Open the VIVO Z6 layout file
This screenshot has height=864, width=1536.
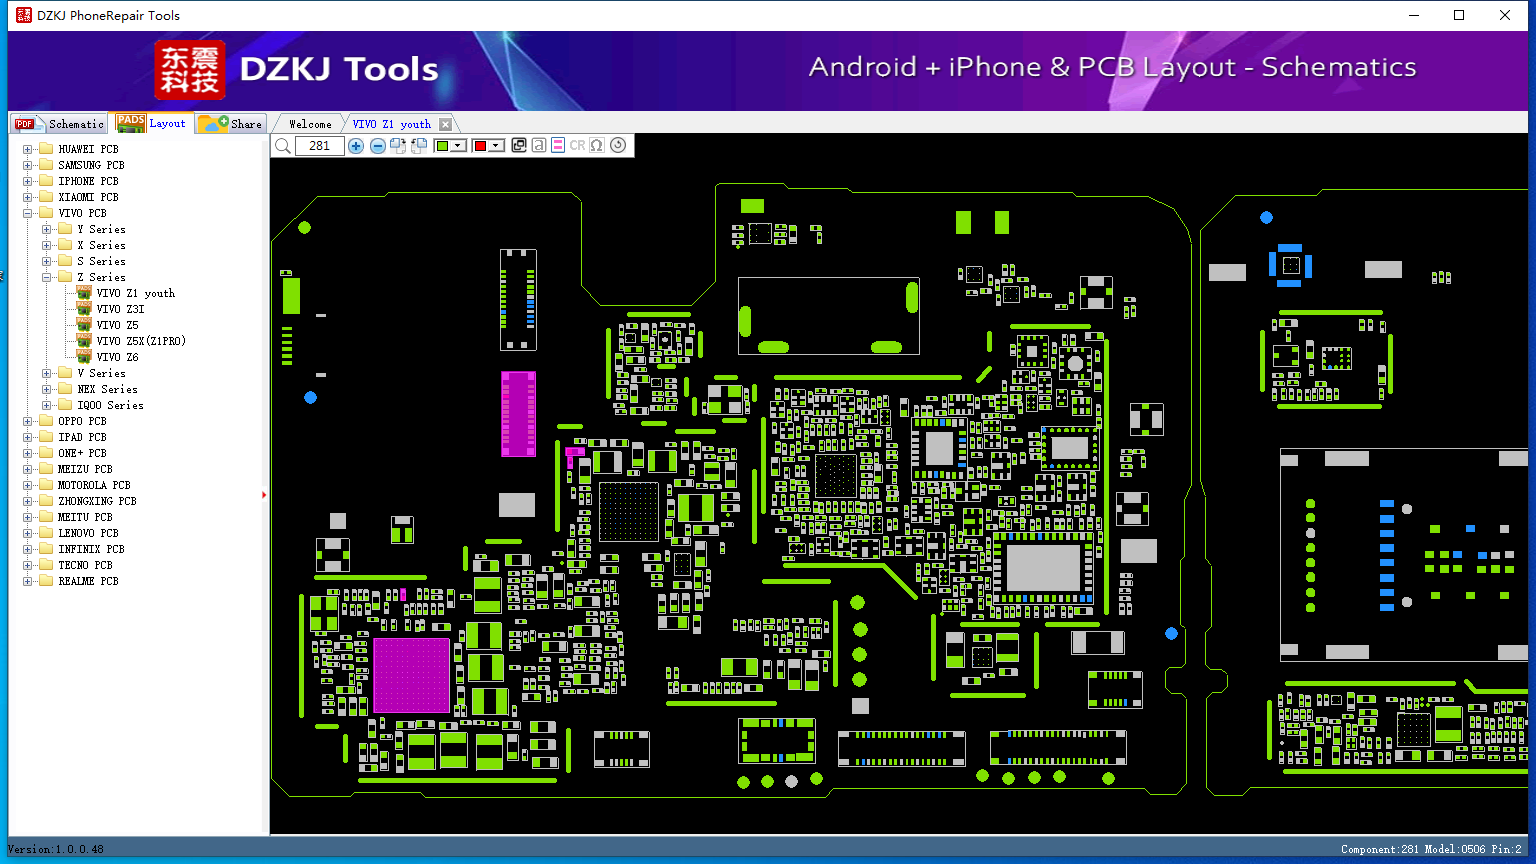pyautogui.click(x=117, y=357)
